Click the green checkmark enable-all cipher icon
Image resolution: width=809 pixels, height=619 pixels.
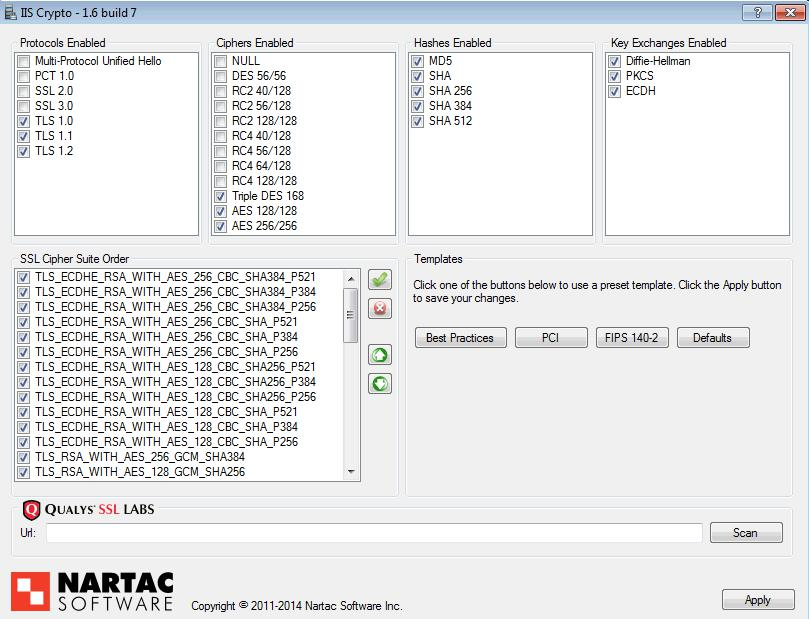(x=380, y=280)
